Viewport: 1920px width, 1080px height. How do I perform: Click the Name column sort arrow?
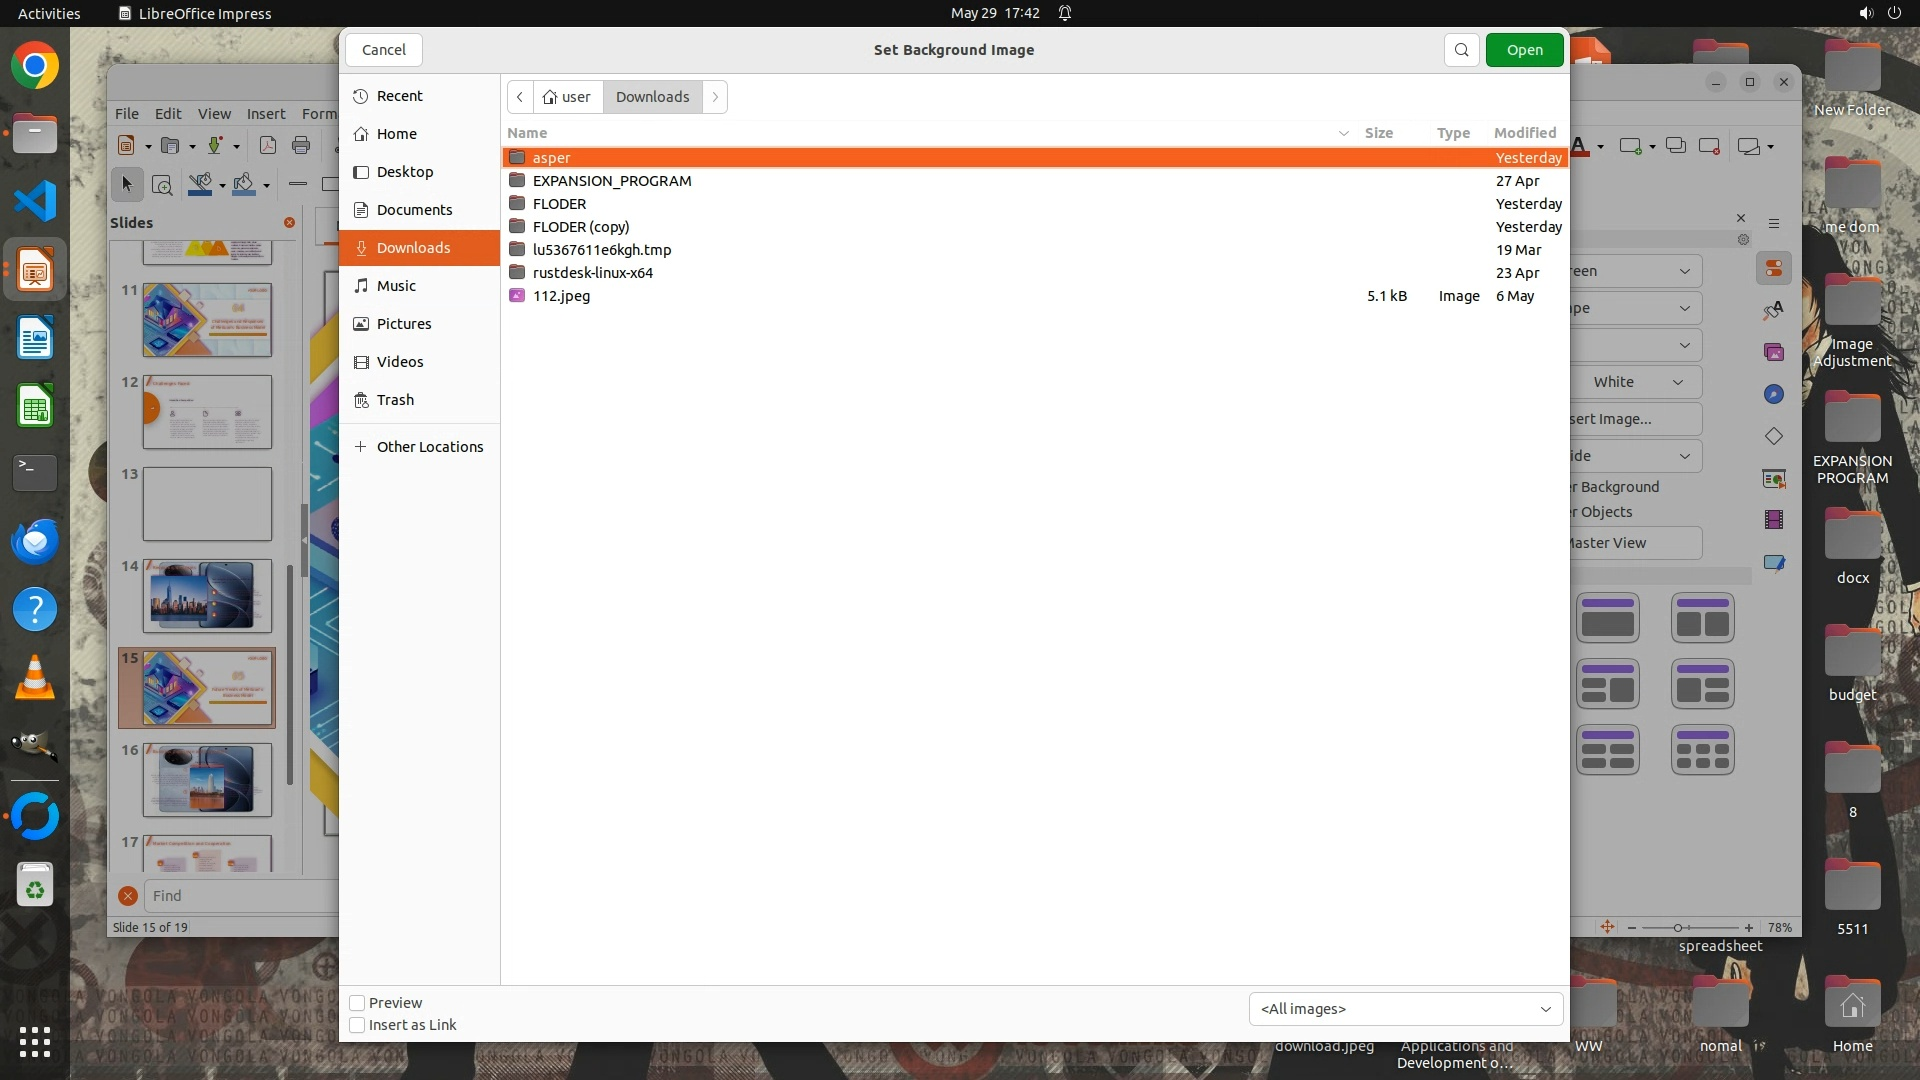coord(1343,133)
